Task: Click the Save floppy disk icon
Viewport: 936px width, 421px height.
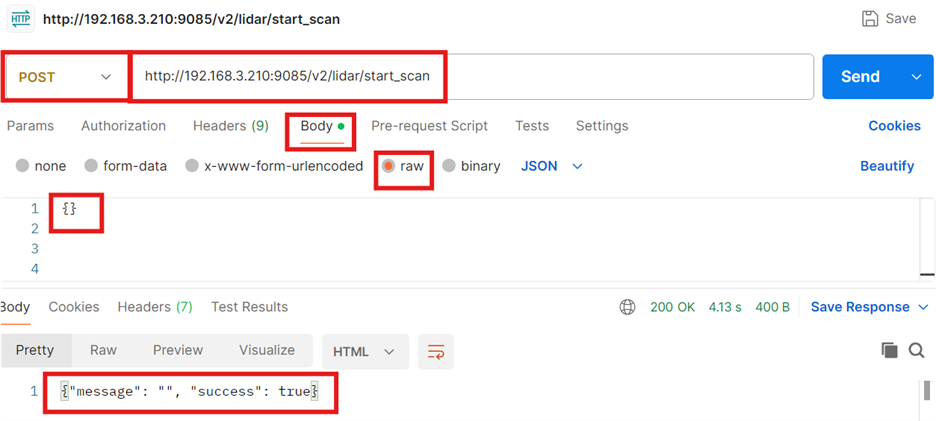Action: click(x=869, y=19)
